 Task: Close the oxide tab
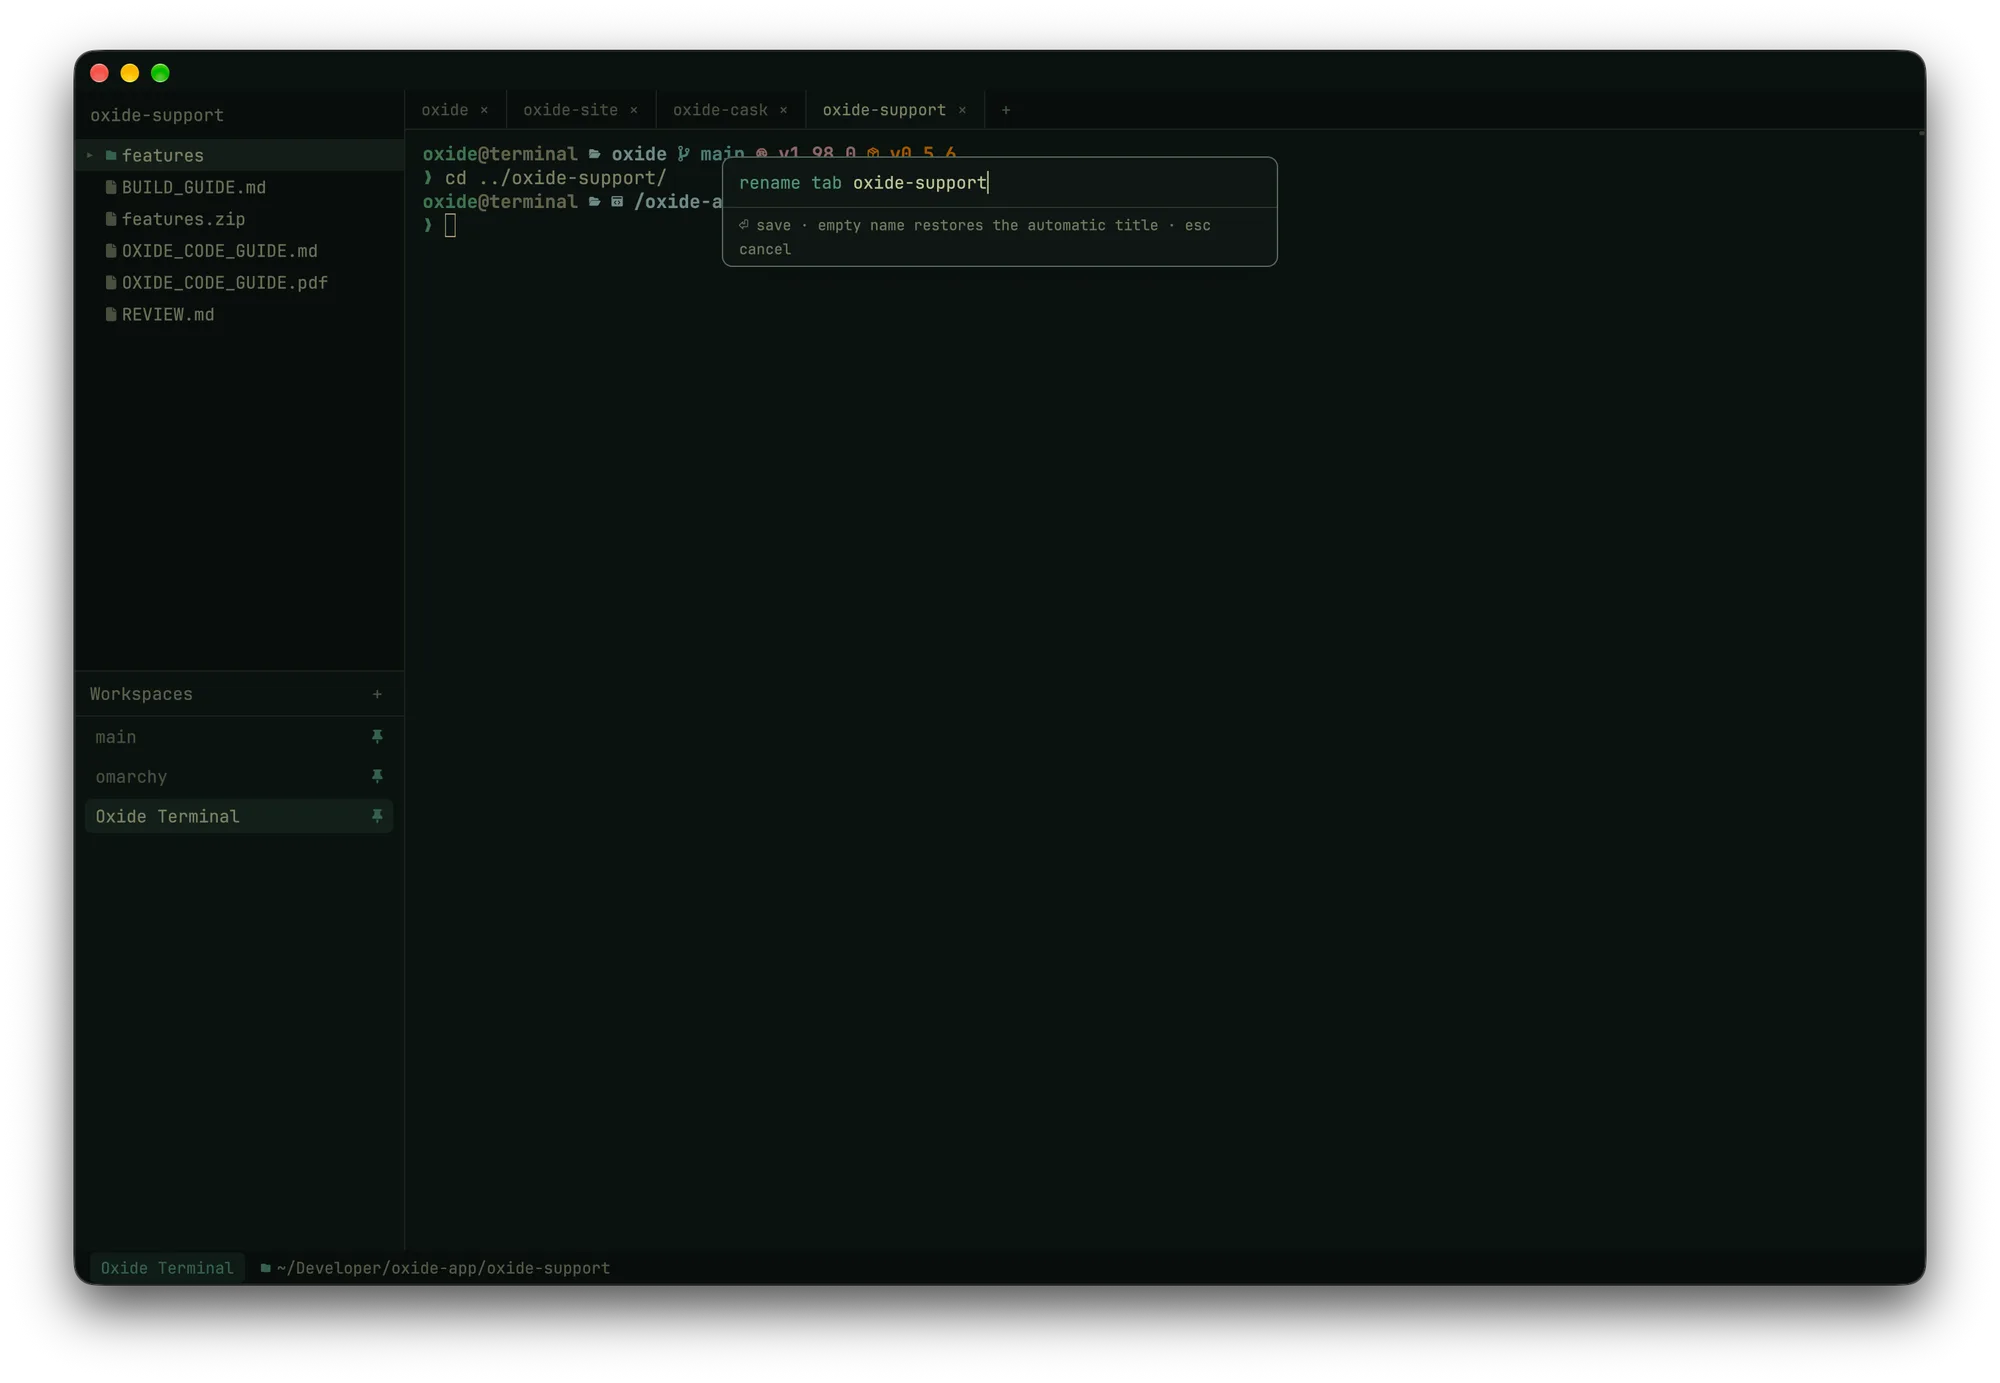click(x=484, y=110)
